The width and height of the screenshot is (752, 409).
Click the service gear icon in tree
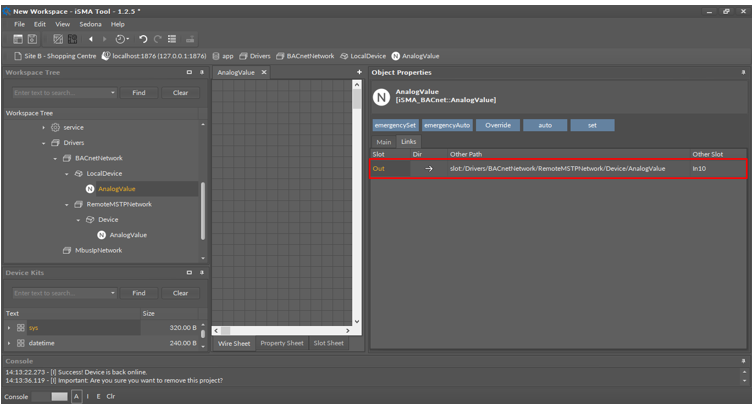tap(56, 128)
